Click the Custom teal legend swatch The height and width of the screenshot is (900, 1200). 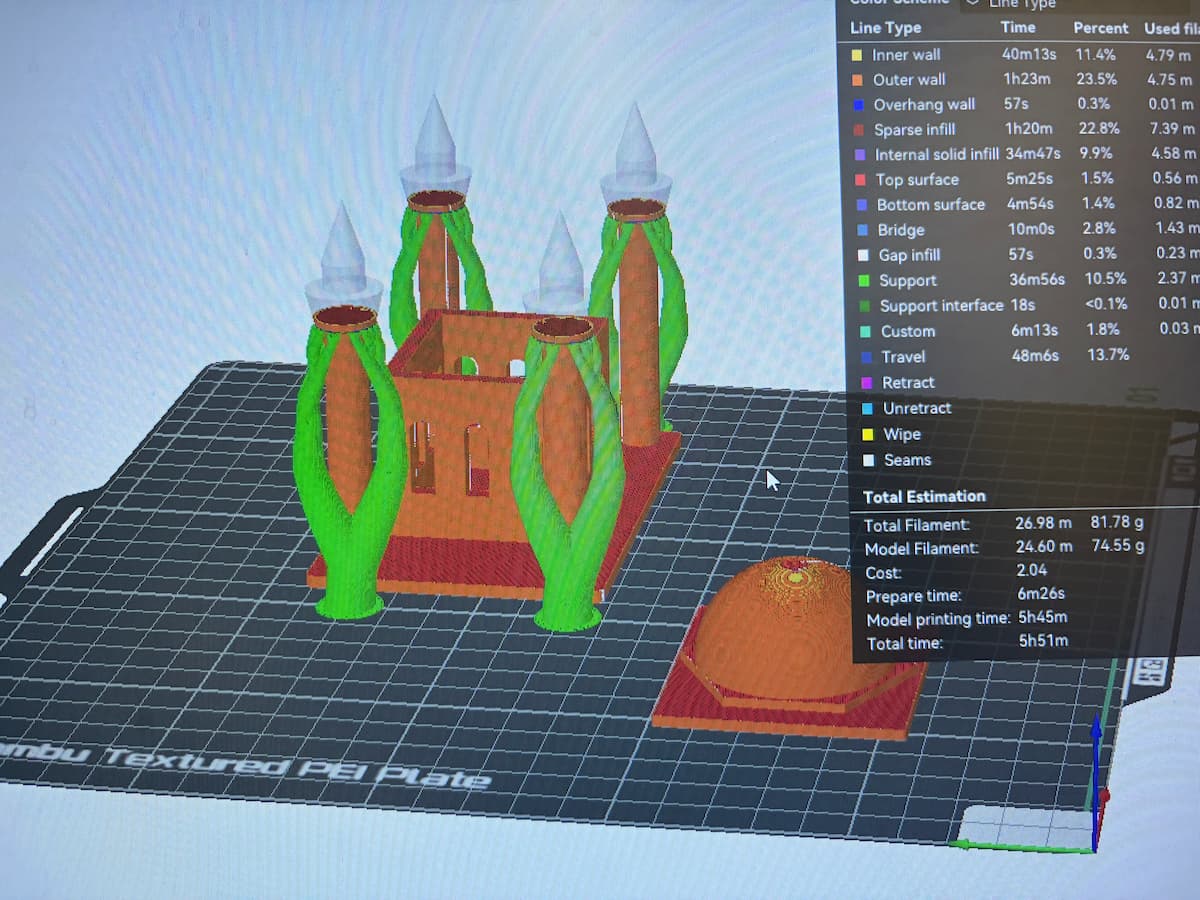click(863, 332)
